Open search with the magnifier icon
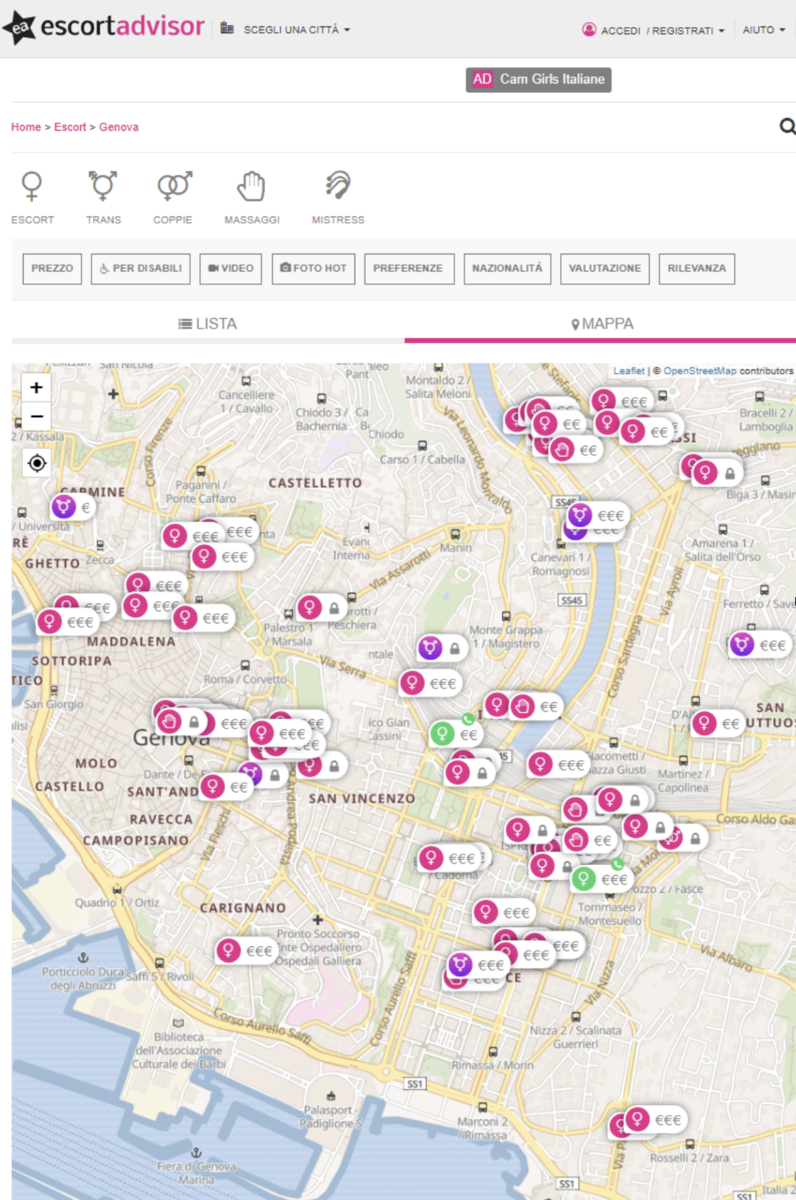Viewport: 796px width, 1200px height. [x=787, y=127]
